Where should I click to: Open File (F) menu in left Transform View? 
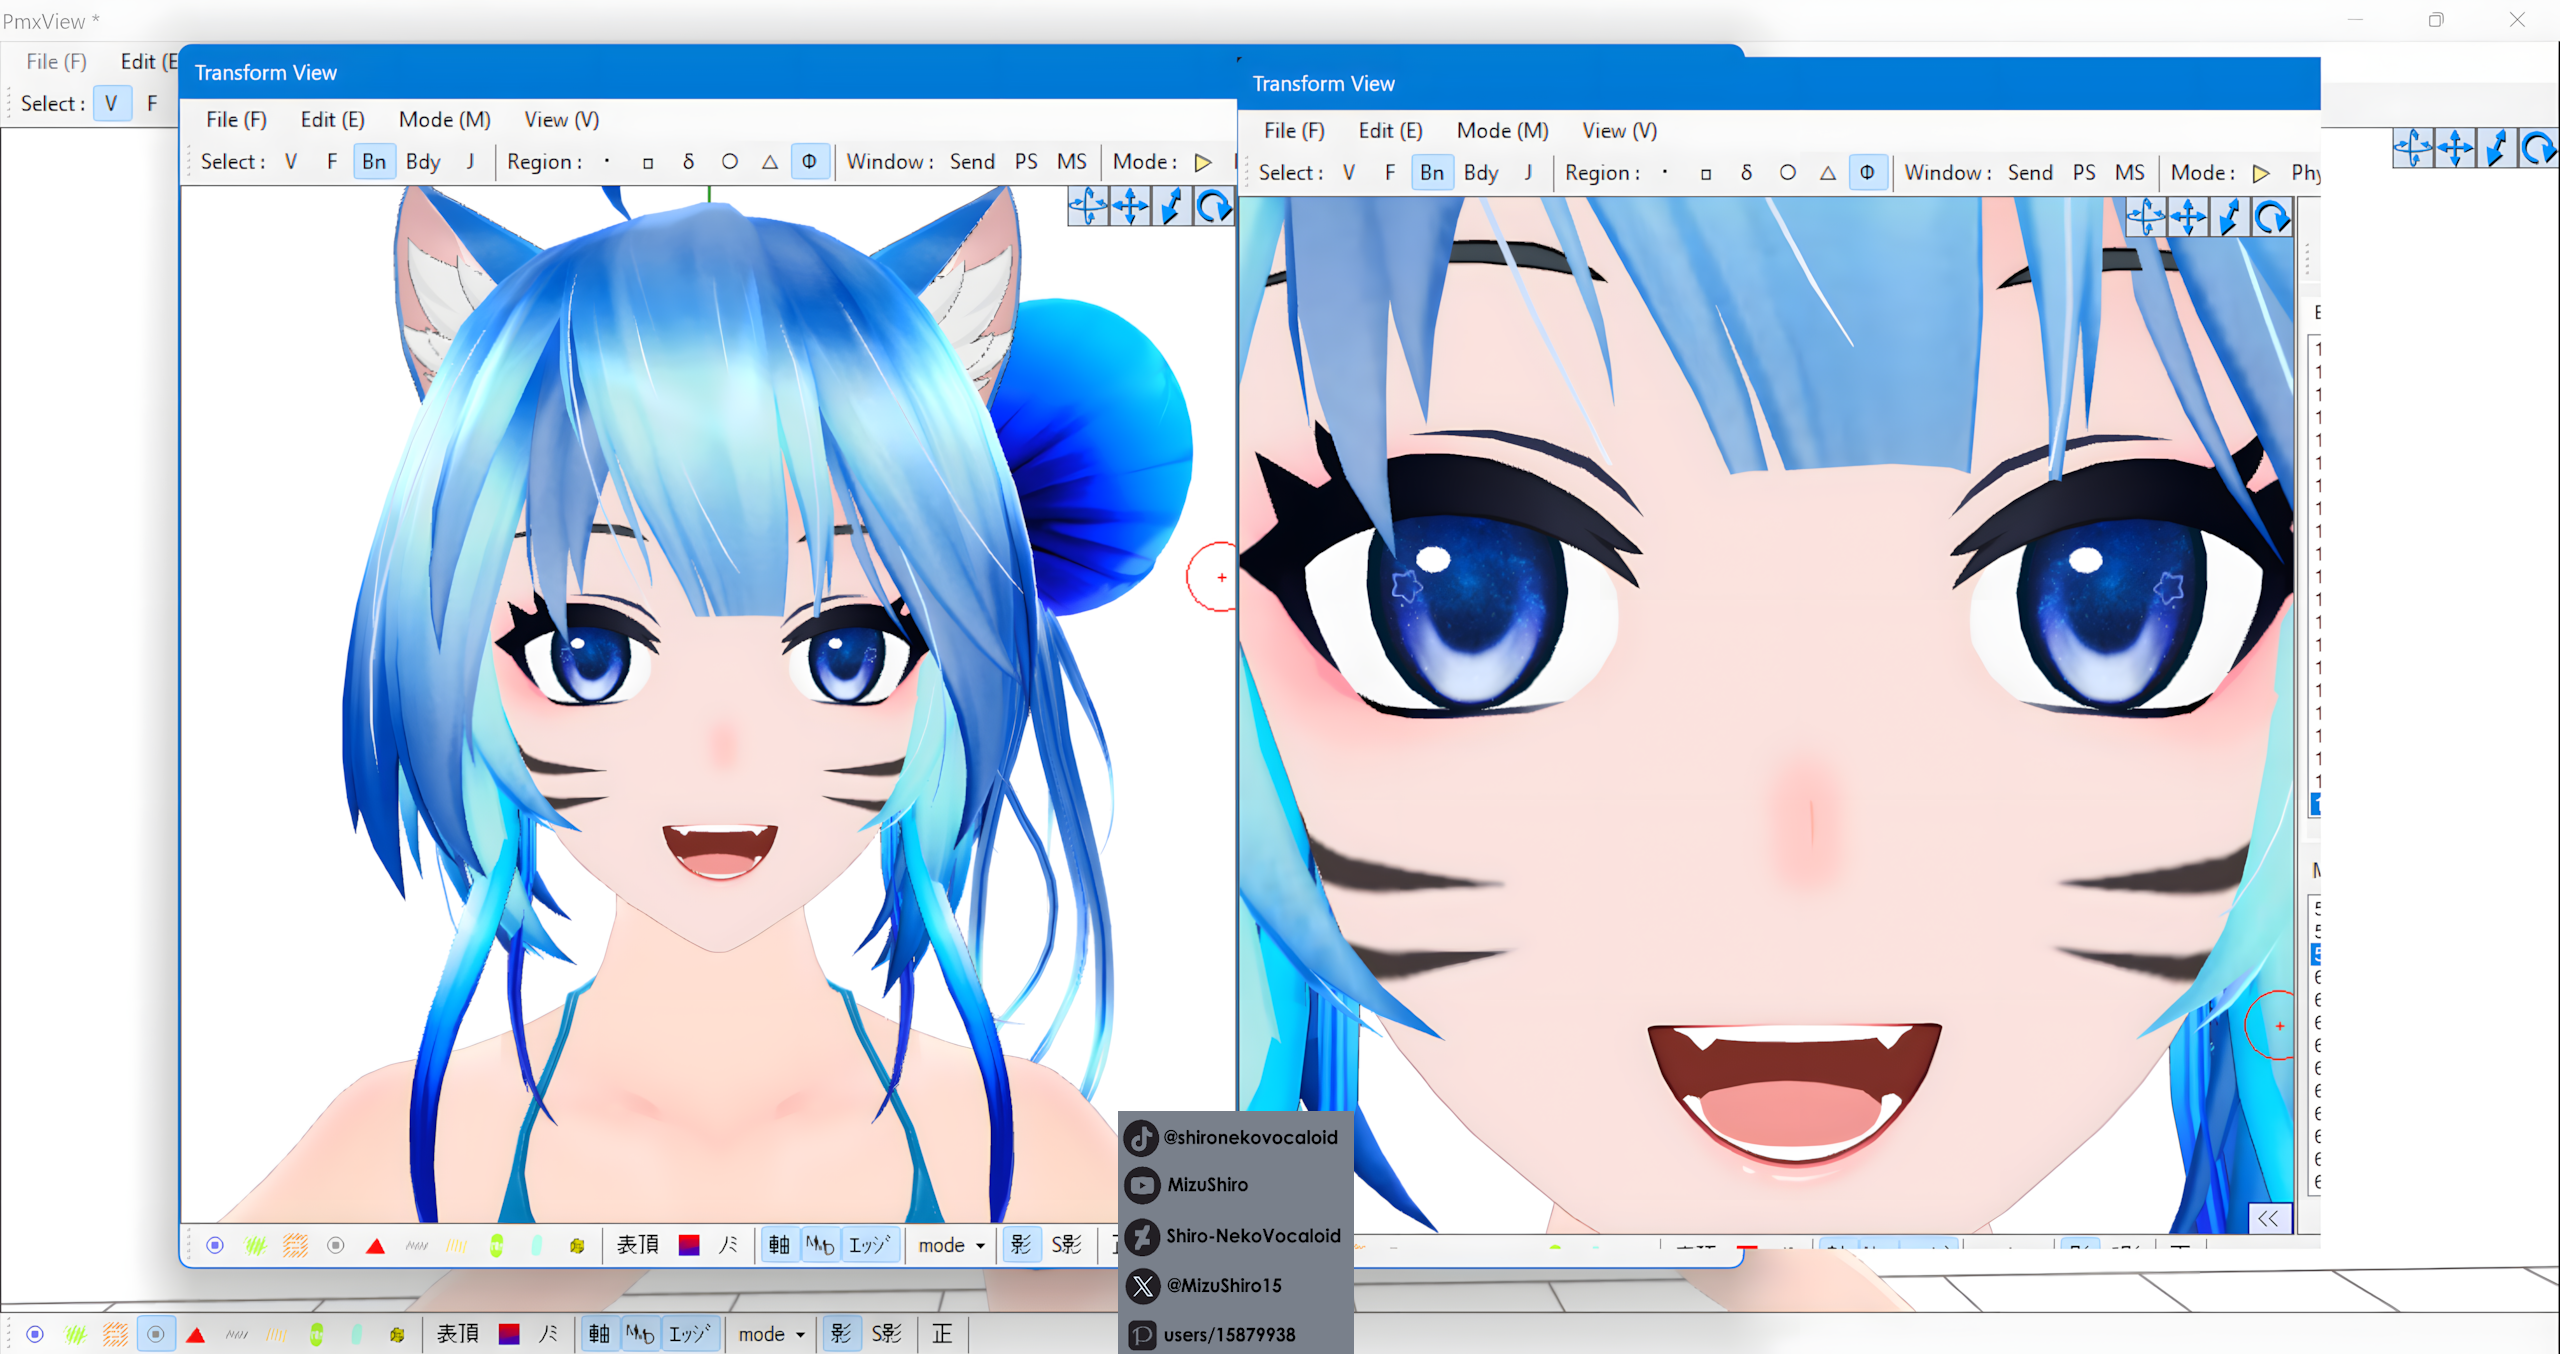point(236,120)
